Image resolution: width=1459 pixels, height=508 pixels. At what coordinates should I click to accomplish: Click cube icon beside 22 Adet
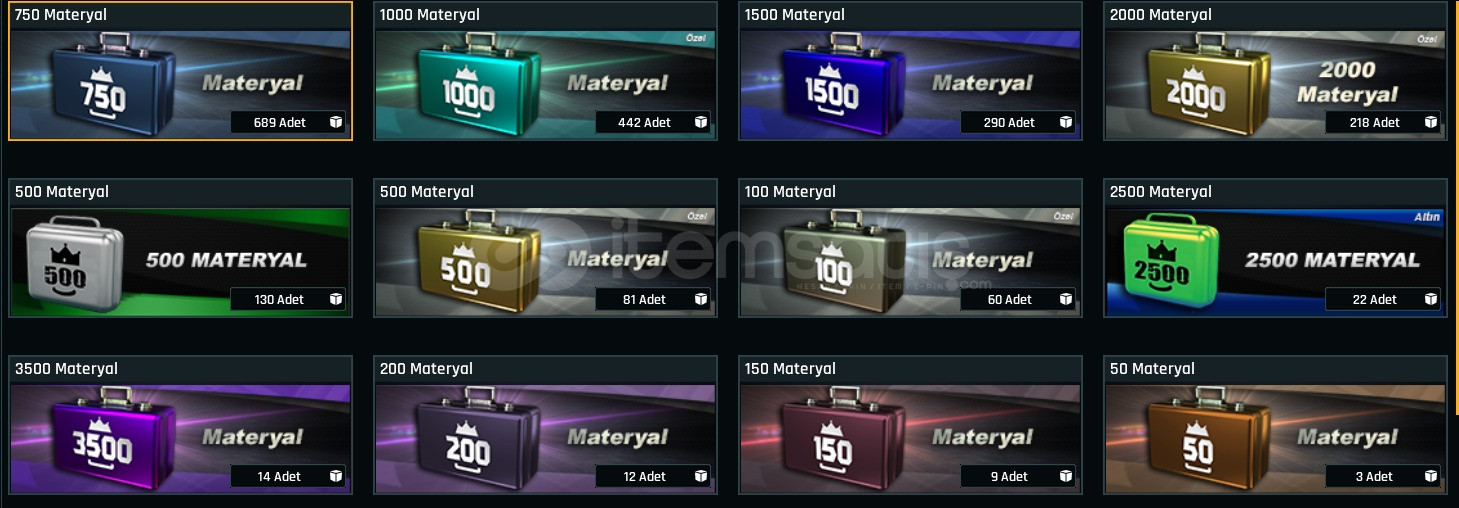1430,299
